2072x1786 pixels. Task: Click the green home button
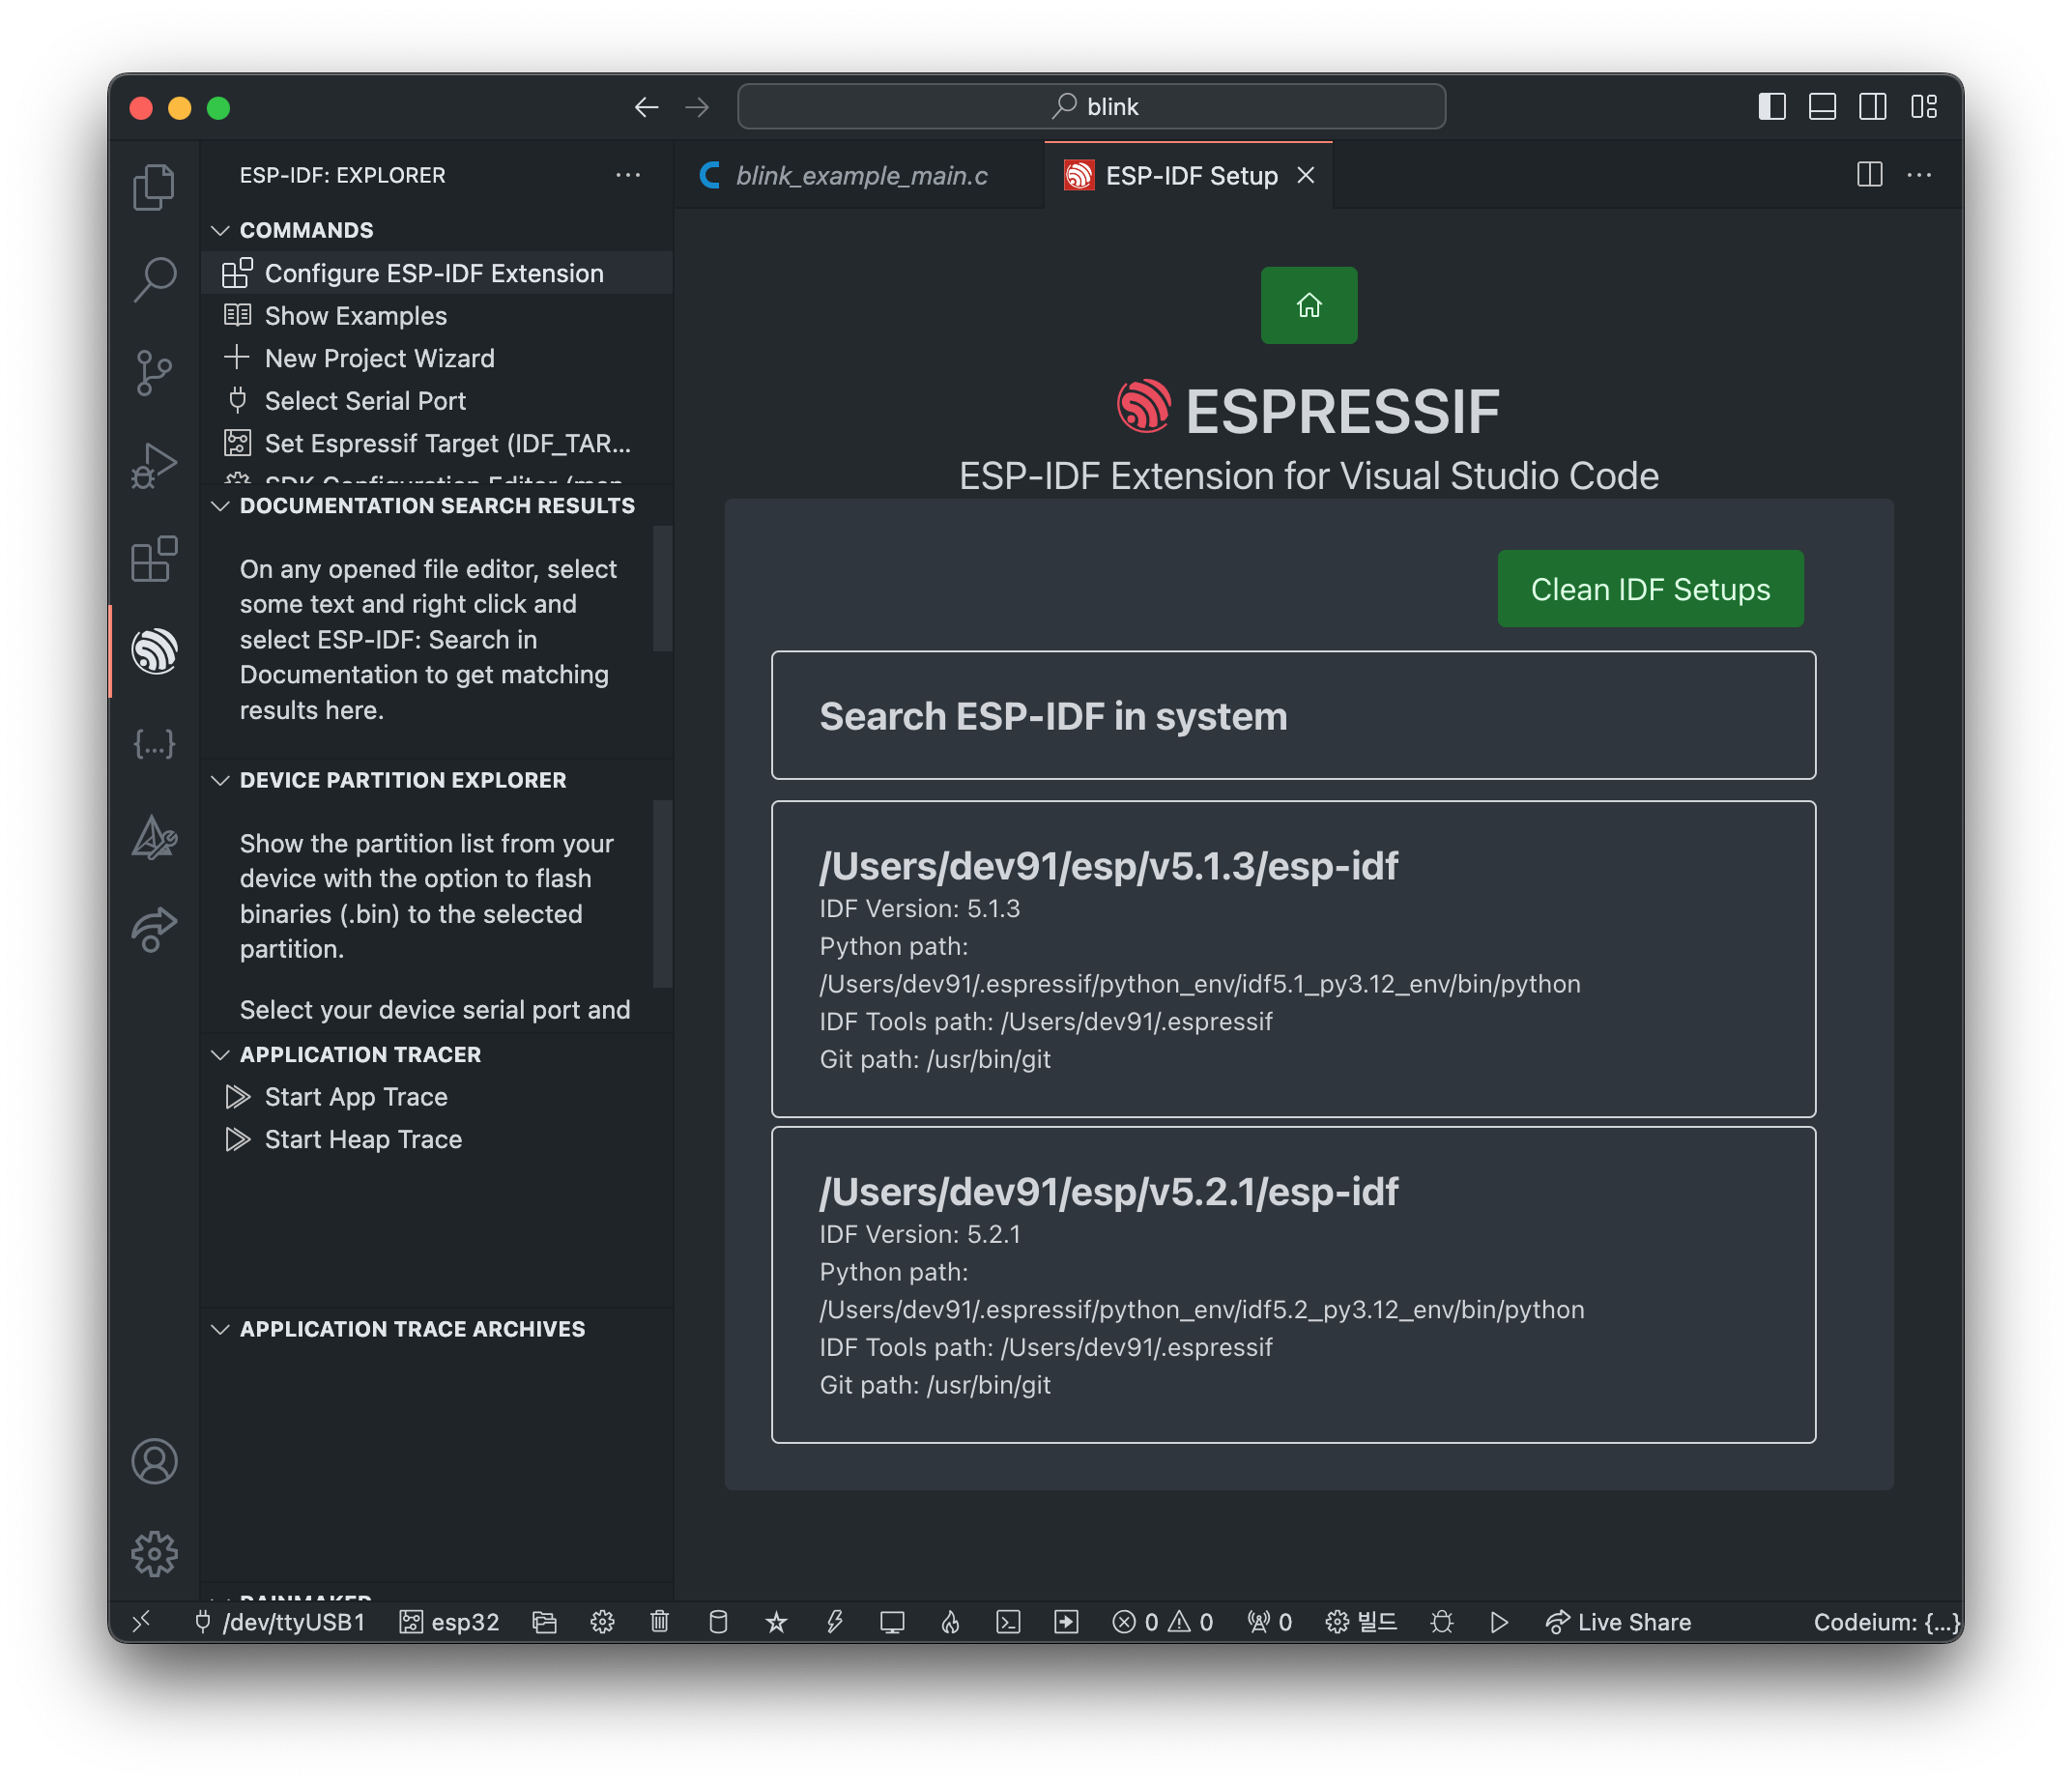(x=1308, y=305)
